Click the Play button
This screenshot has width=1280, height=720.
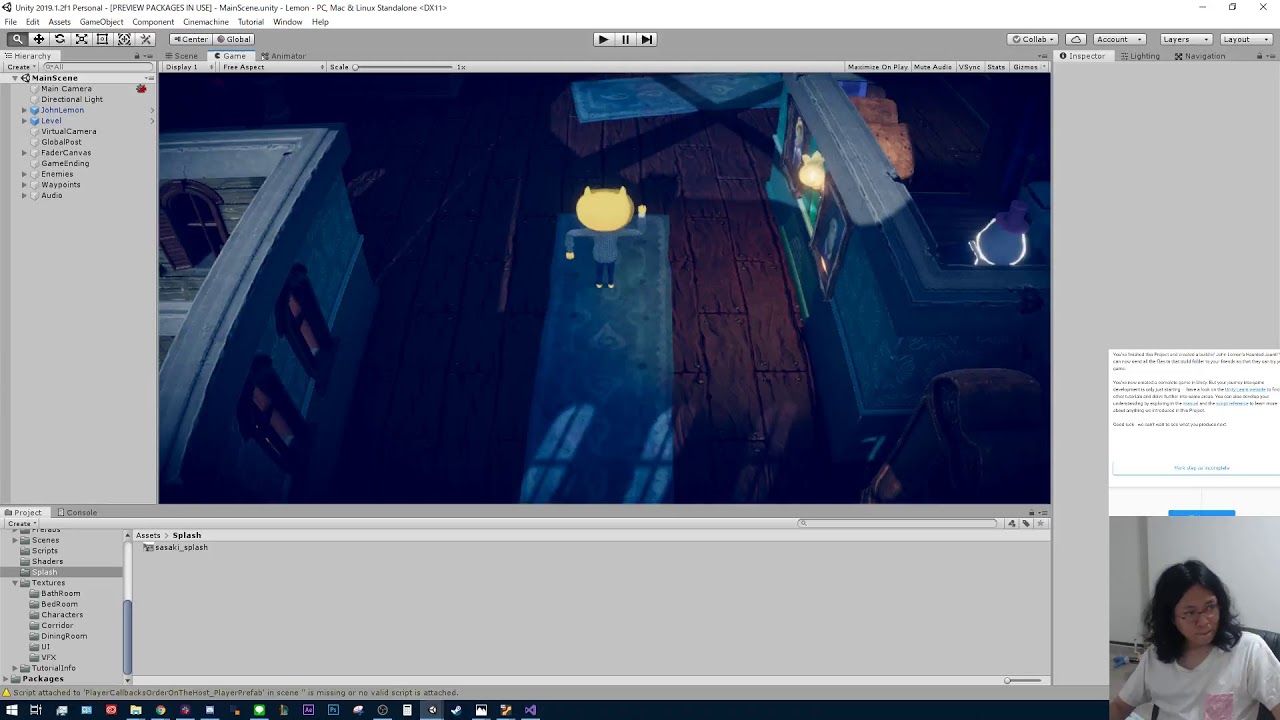pos(603,39)
